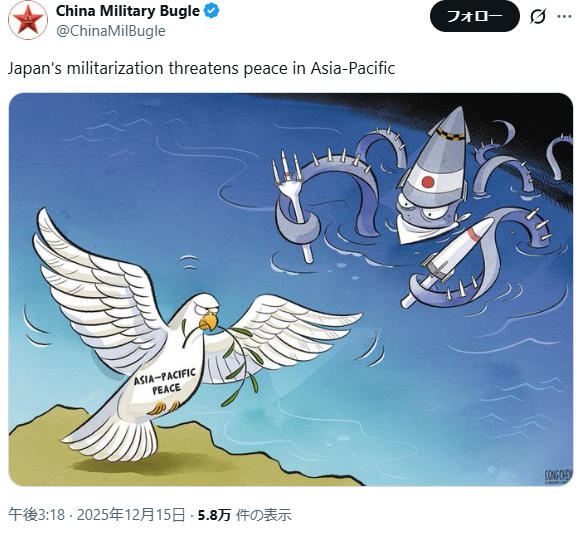The image size is (588, 538).
Task: Click the post date 2025年12月15日
Action: click(131, 515)
